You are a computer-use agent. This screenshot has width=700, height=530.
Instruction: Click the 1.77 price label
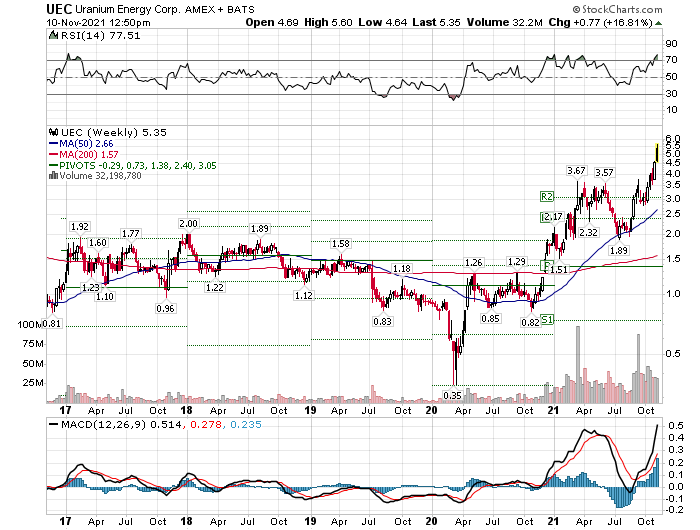(130, 233)
